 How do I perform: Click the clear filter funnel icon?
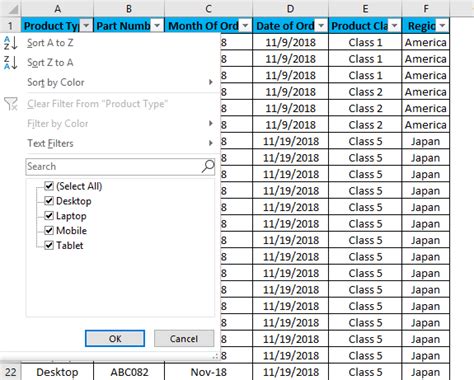click(10, 104)
